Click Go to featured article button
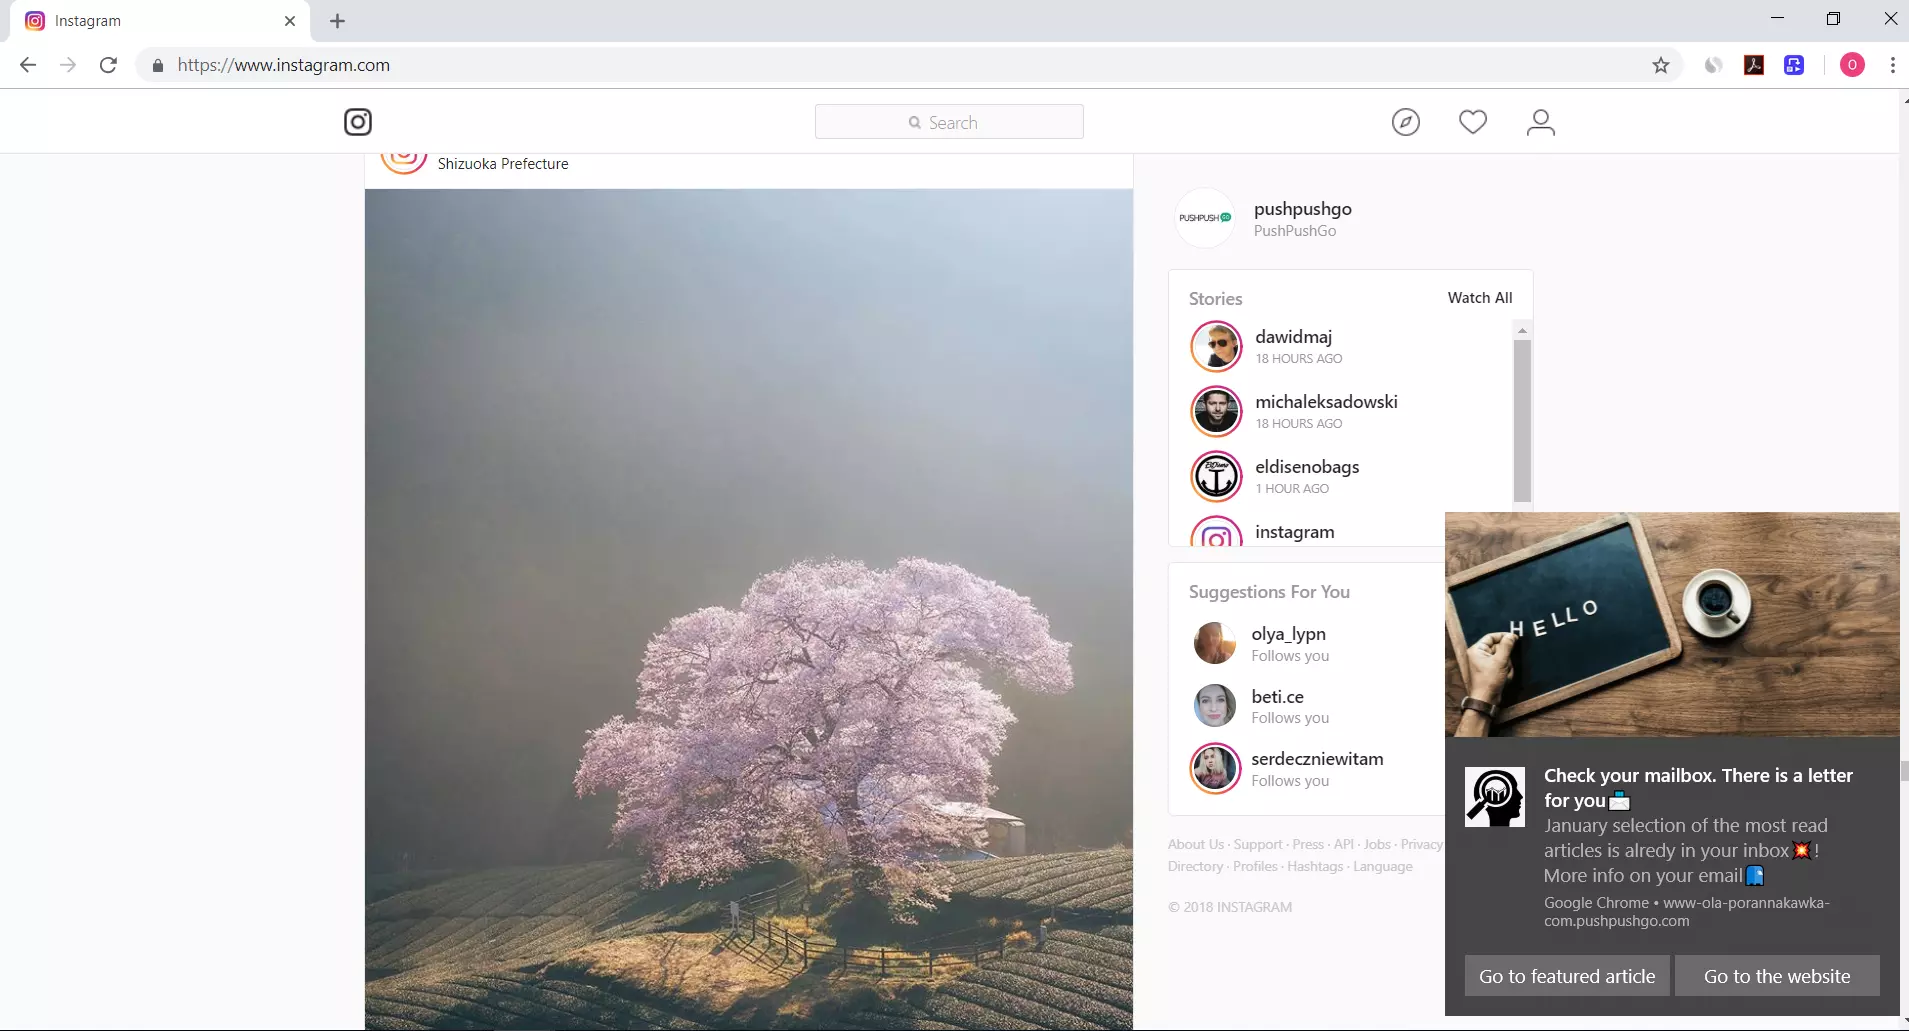The height and width of the screenshot is (1031, 1909). pos(1567,976)
